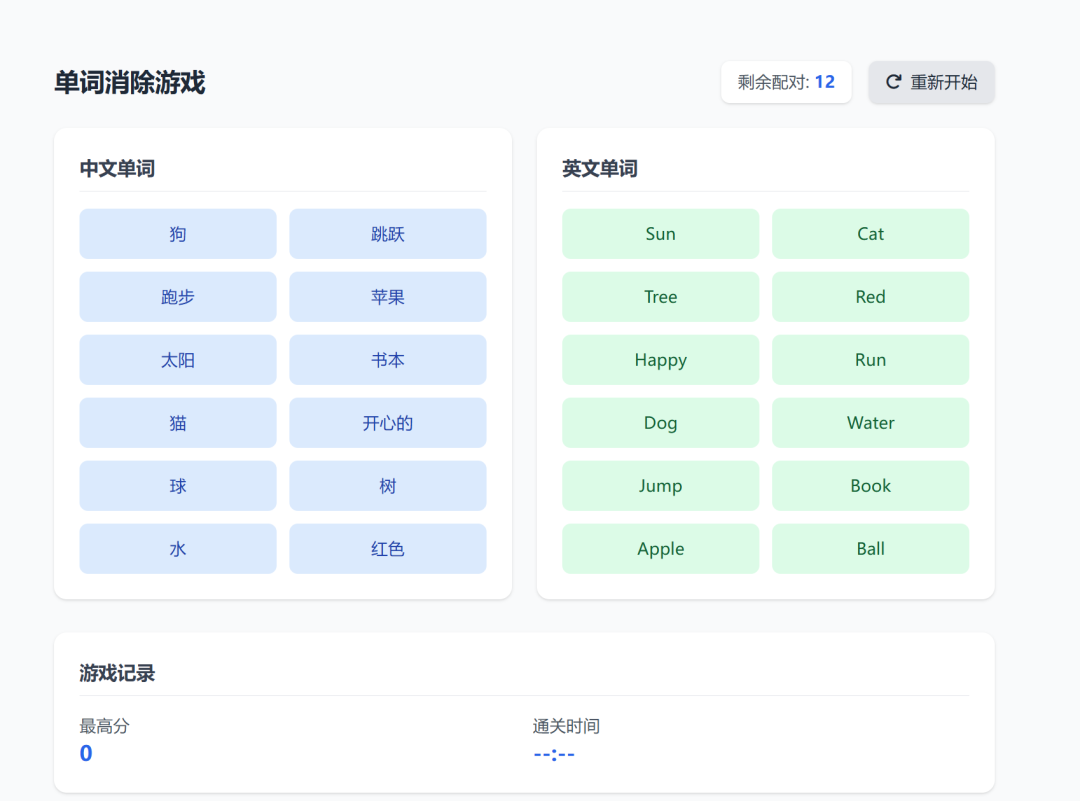Viewport: 1080px width, 801px height.
Task: Click the 红色 word card
Action: [387, 548]
